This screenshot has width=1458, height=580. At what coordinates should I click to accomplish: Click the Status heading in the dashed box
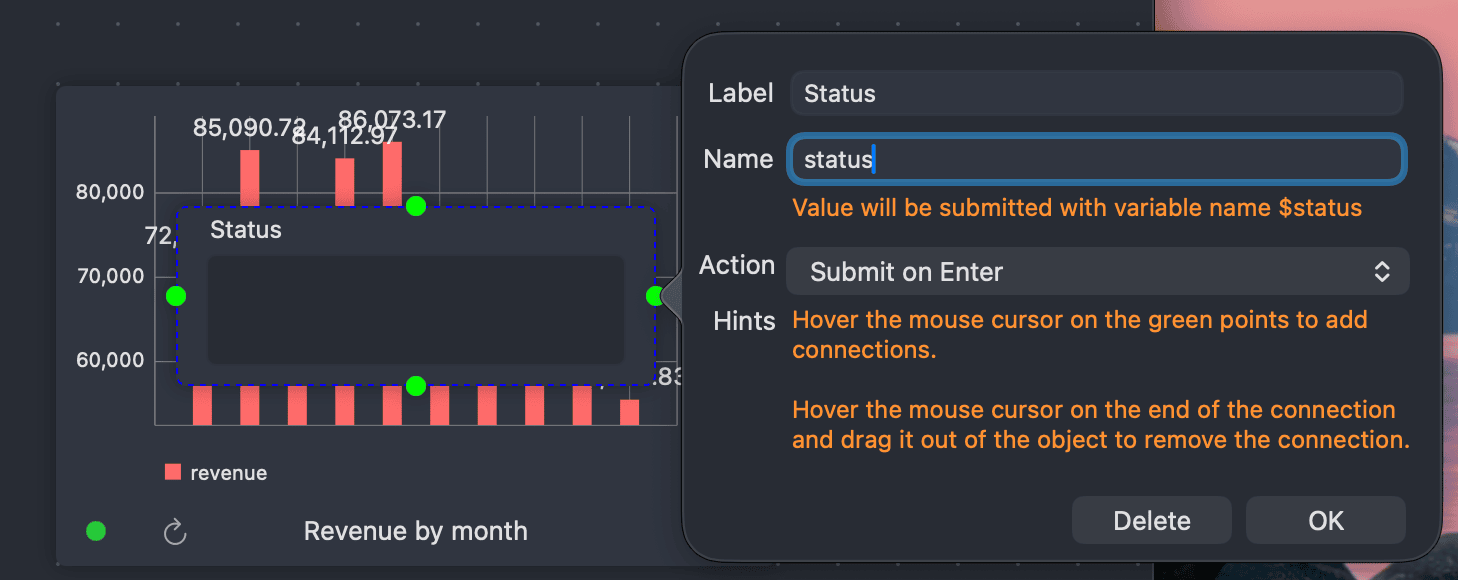click(246, 230)
